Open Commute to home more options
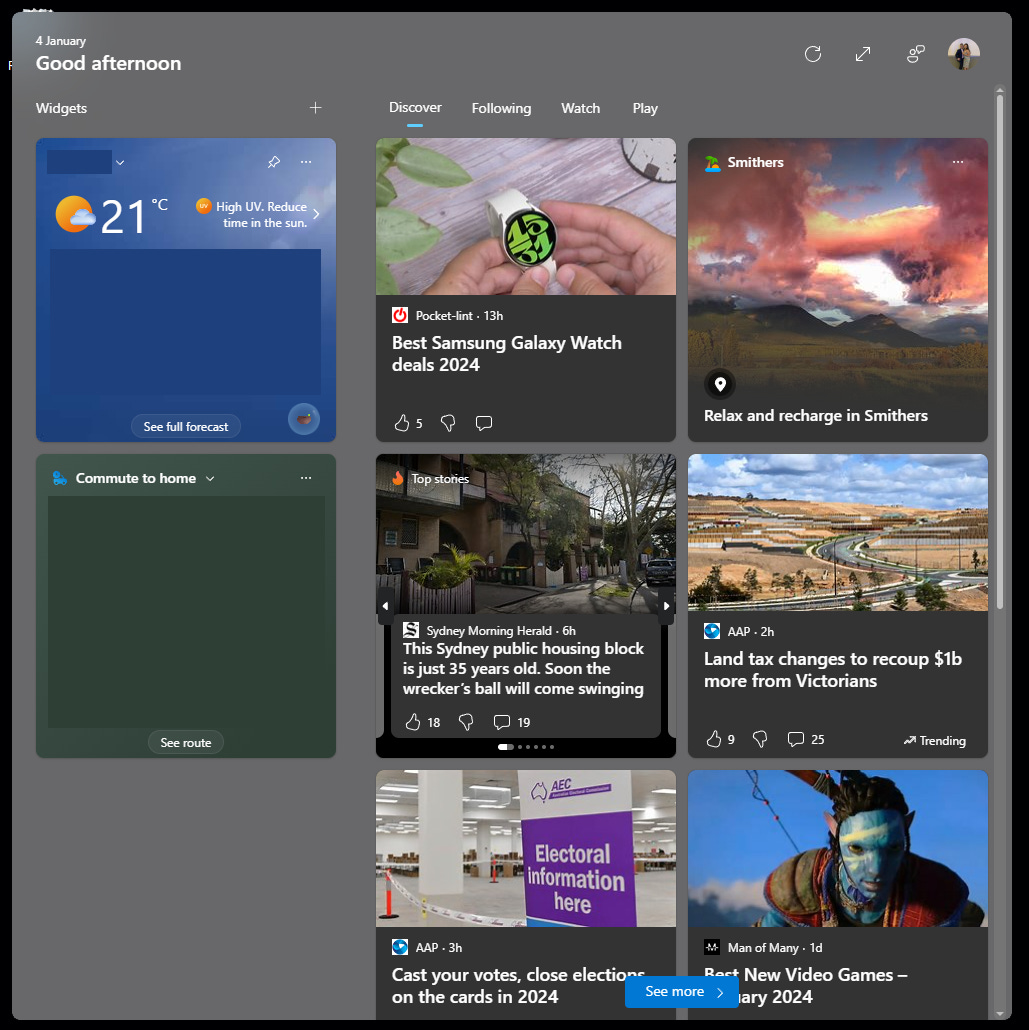 [x=306, y=478]
